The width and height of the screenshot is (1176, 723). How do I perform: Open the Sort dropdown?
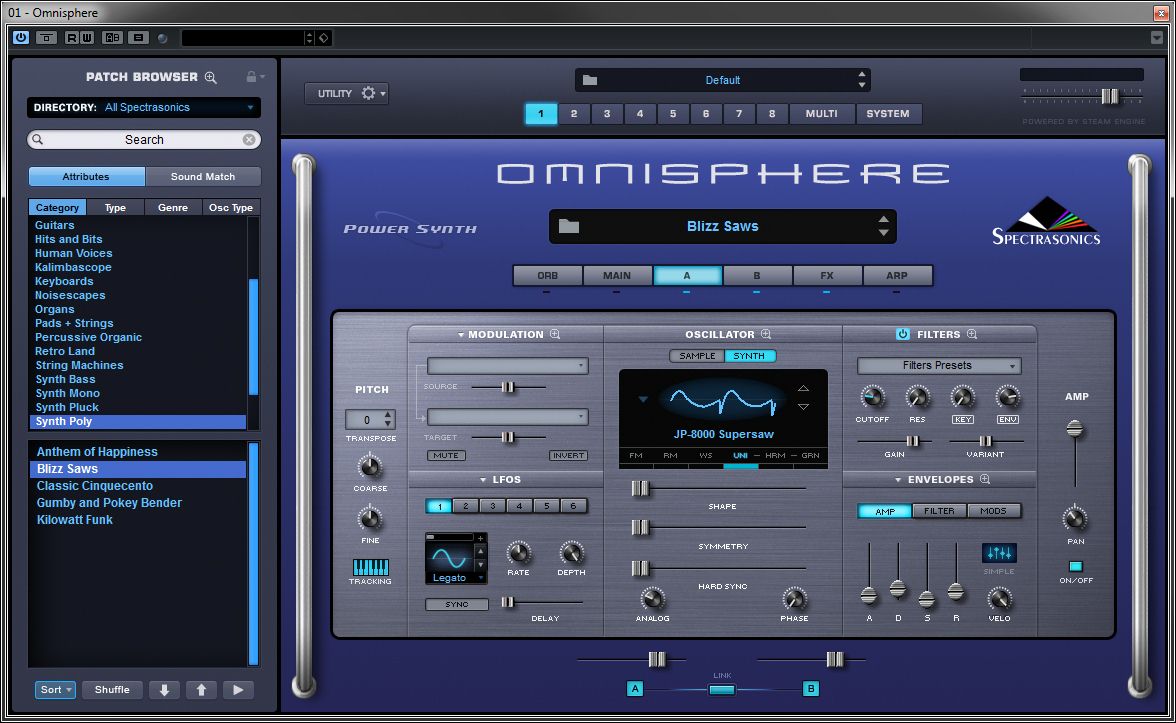[56, 690]
